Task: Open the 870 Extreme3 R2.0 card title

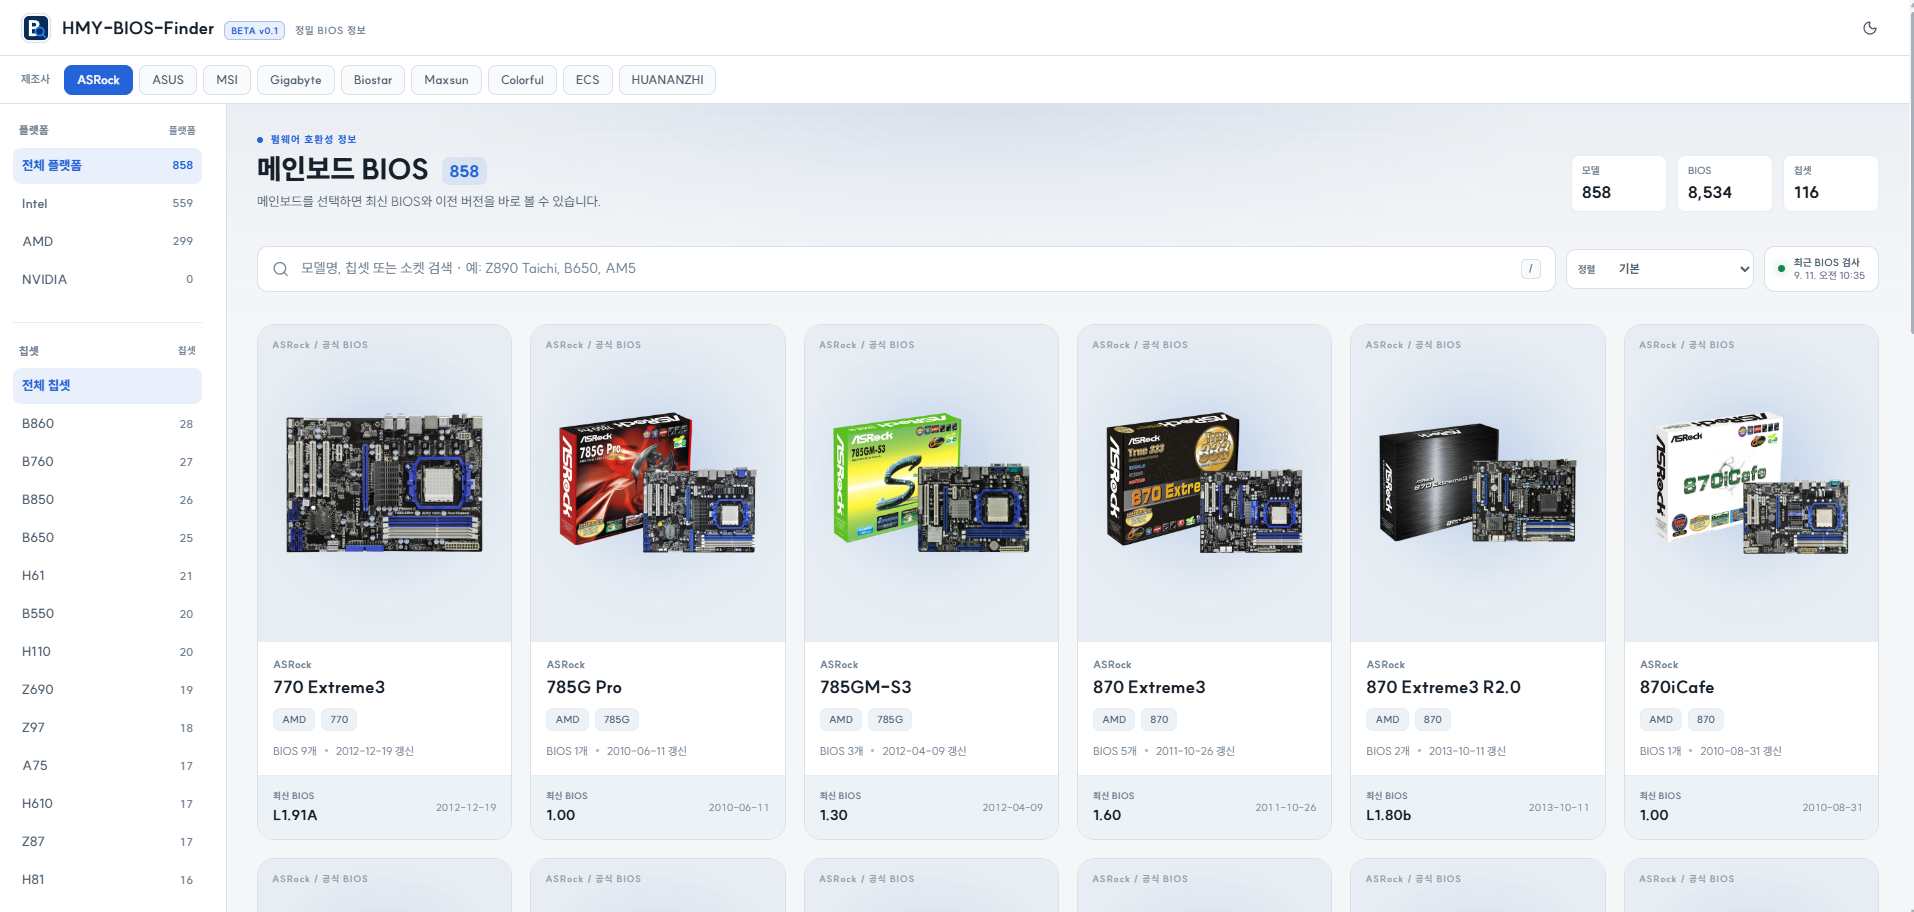Action: [x=1443, y=688]
